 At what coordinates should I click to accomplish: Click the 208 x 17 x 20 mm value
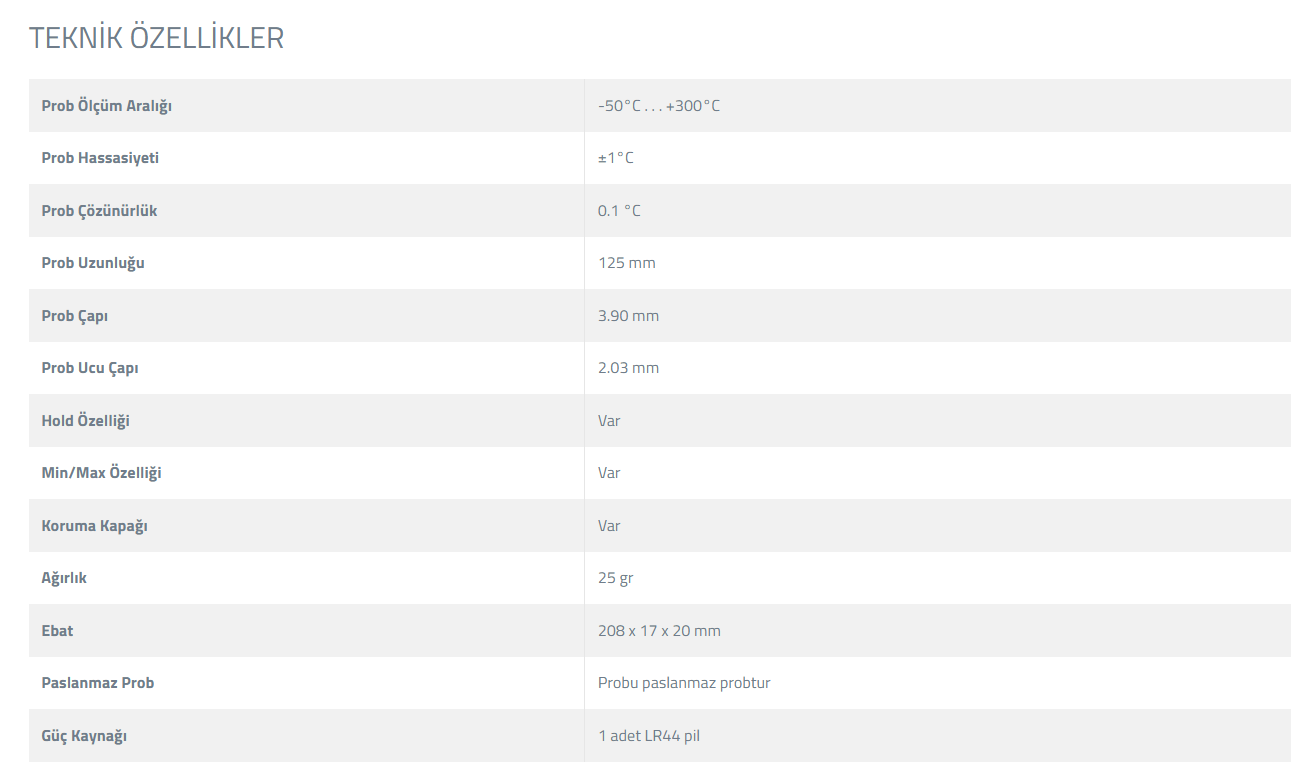pos(659,631)
